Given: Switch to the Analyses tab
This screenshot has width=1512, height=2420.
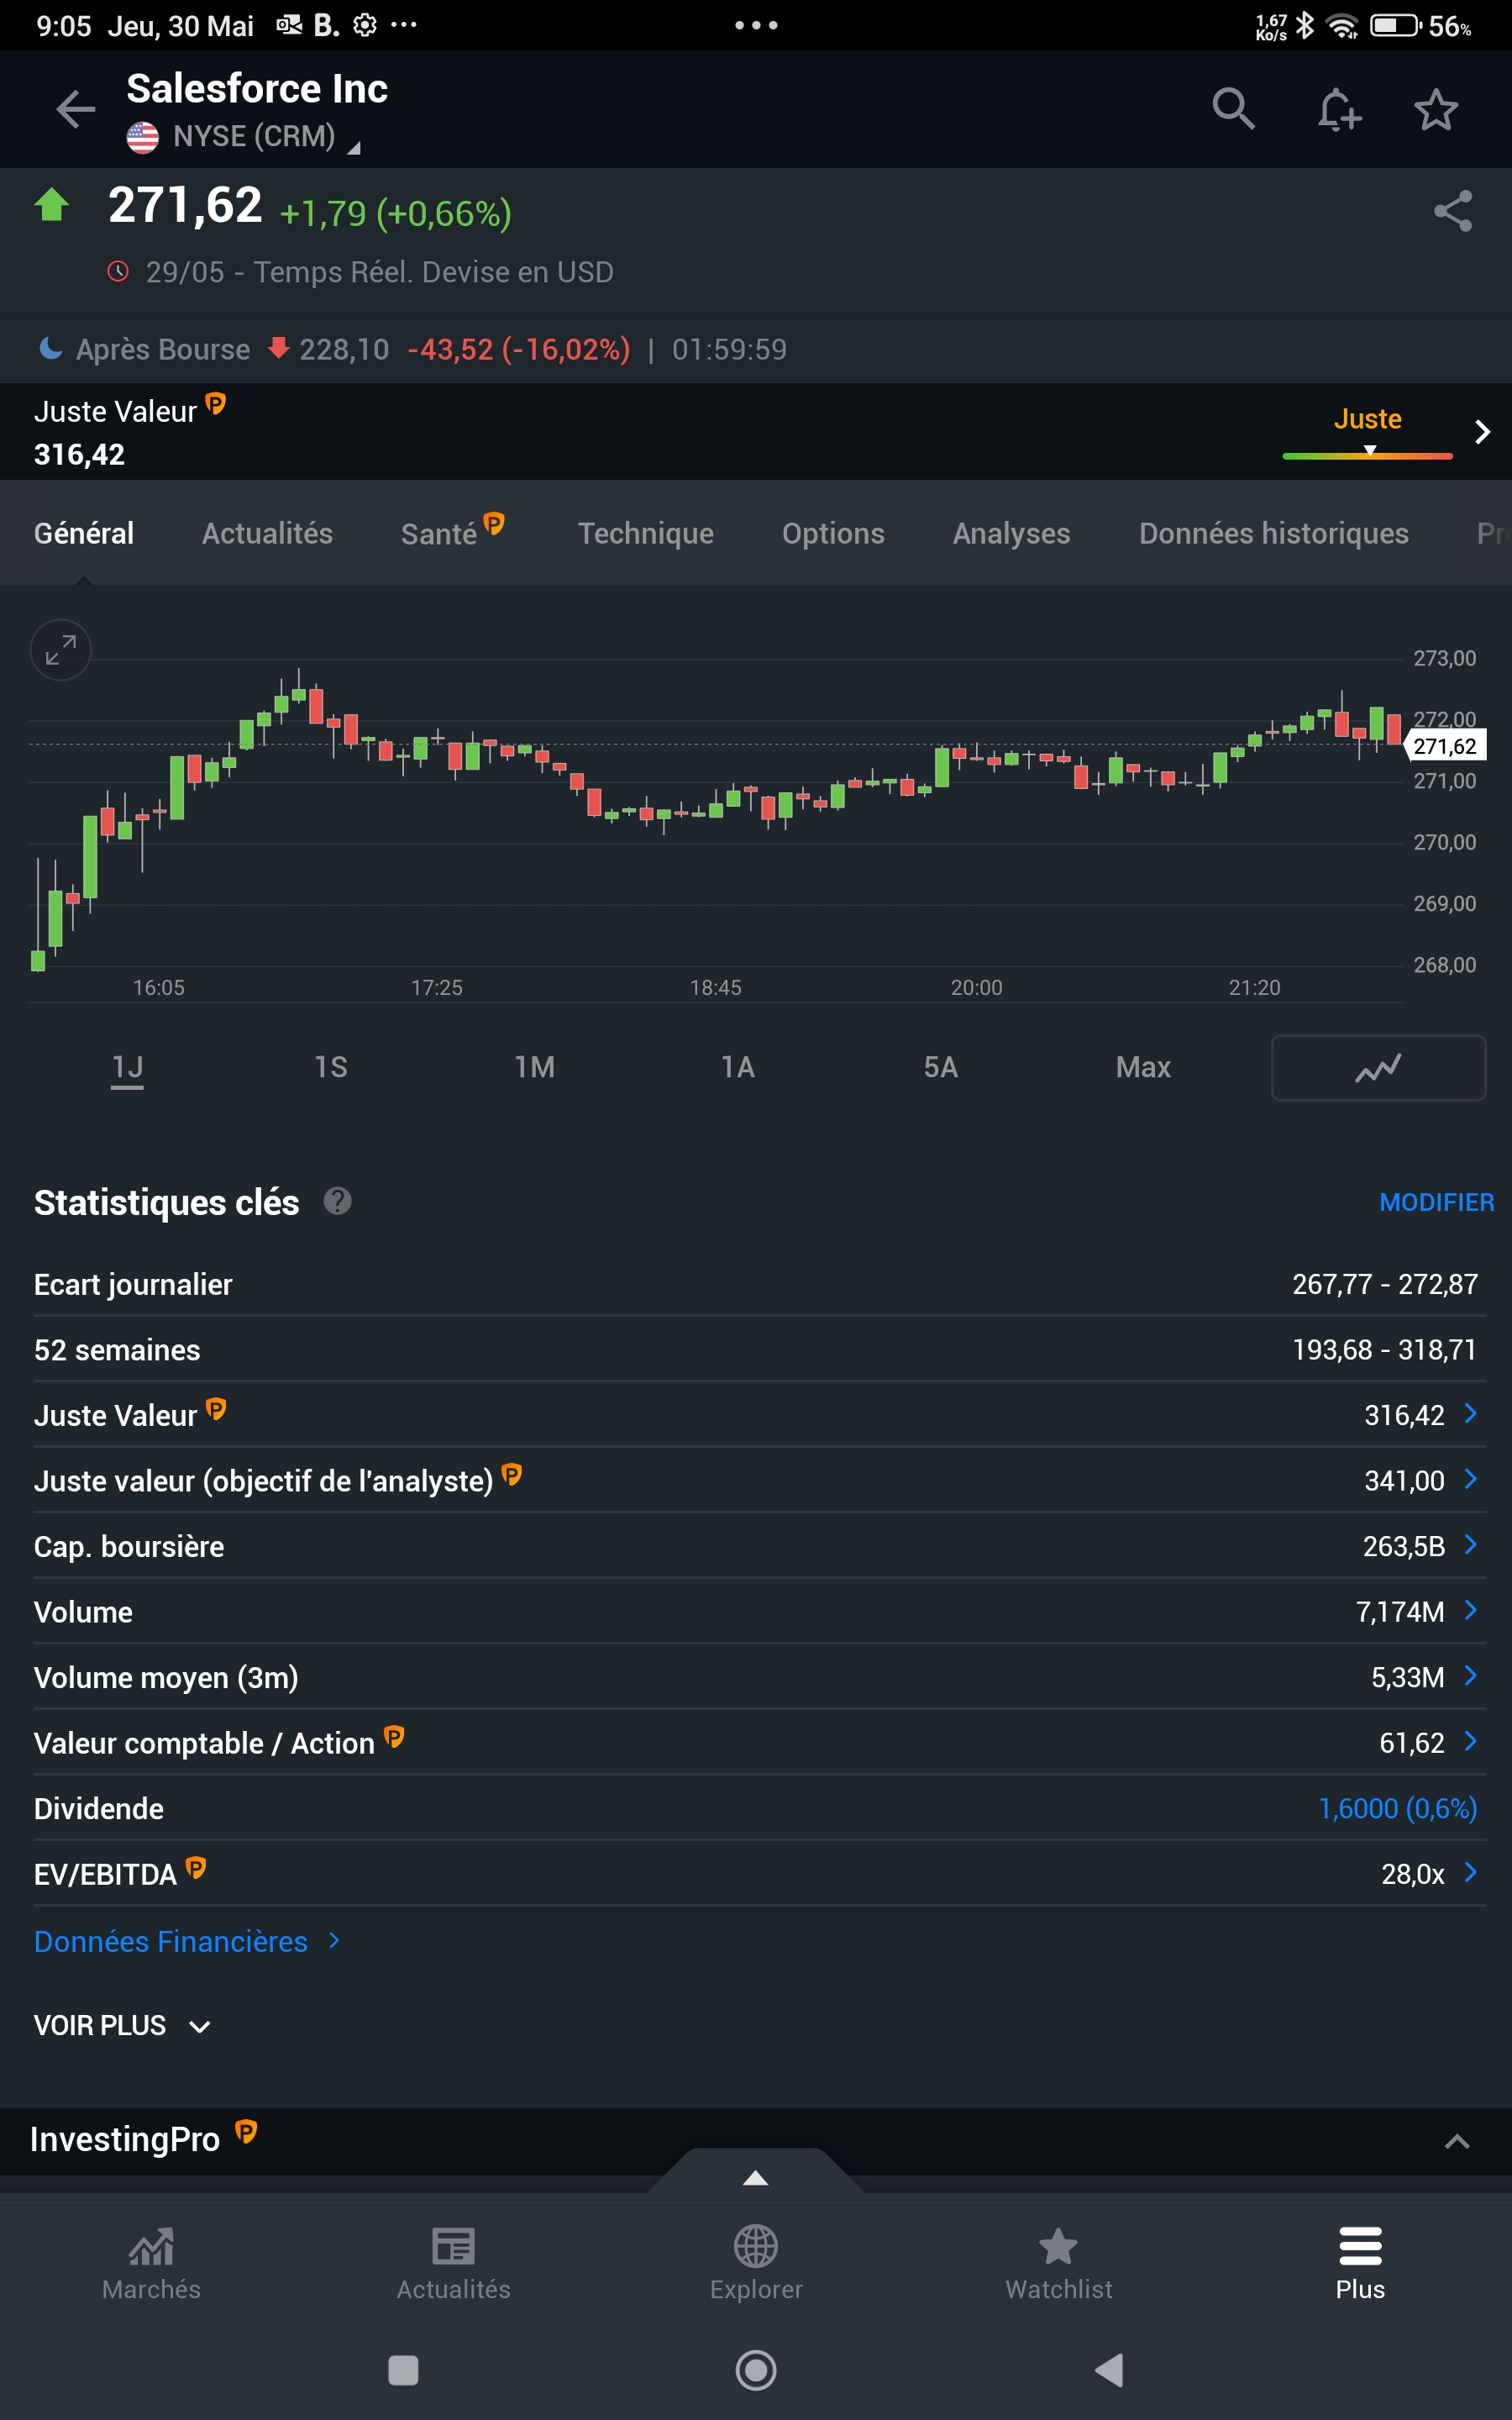Looking at the screenshot, I should 1011,533.
